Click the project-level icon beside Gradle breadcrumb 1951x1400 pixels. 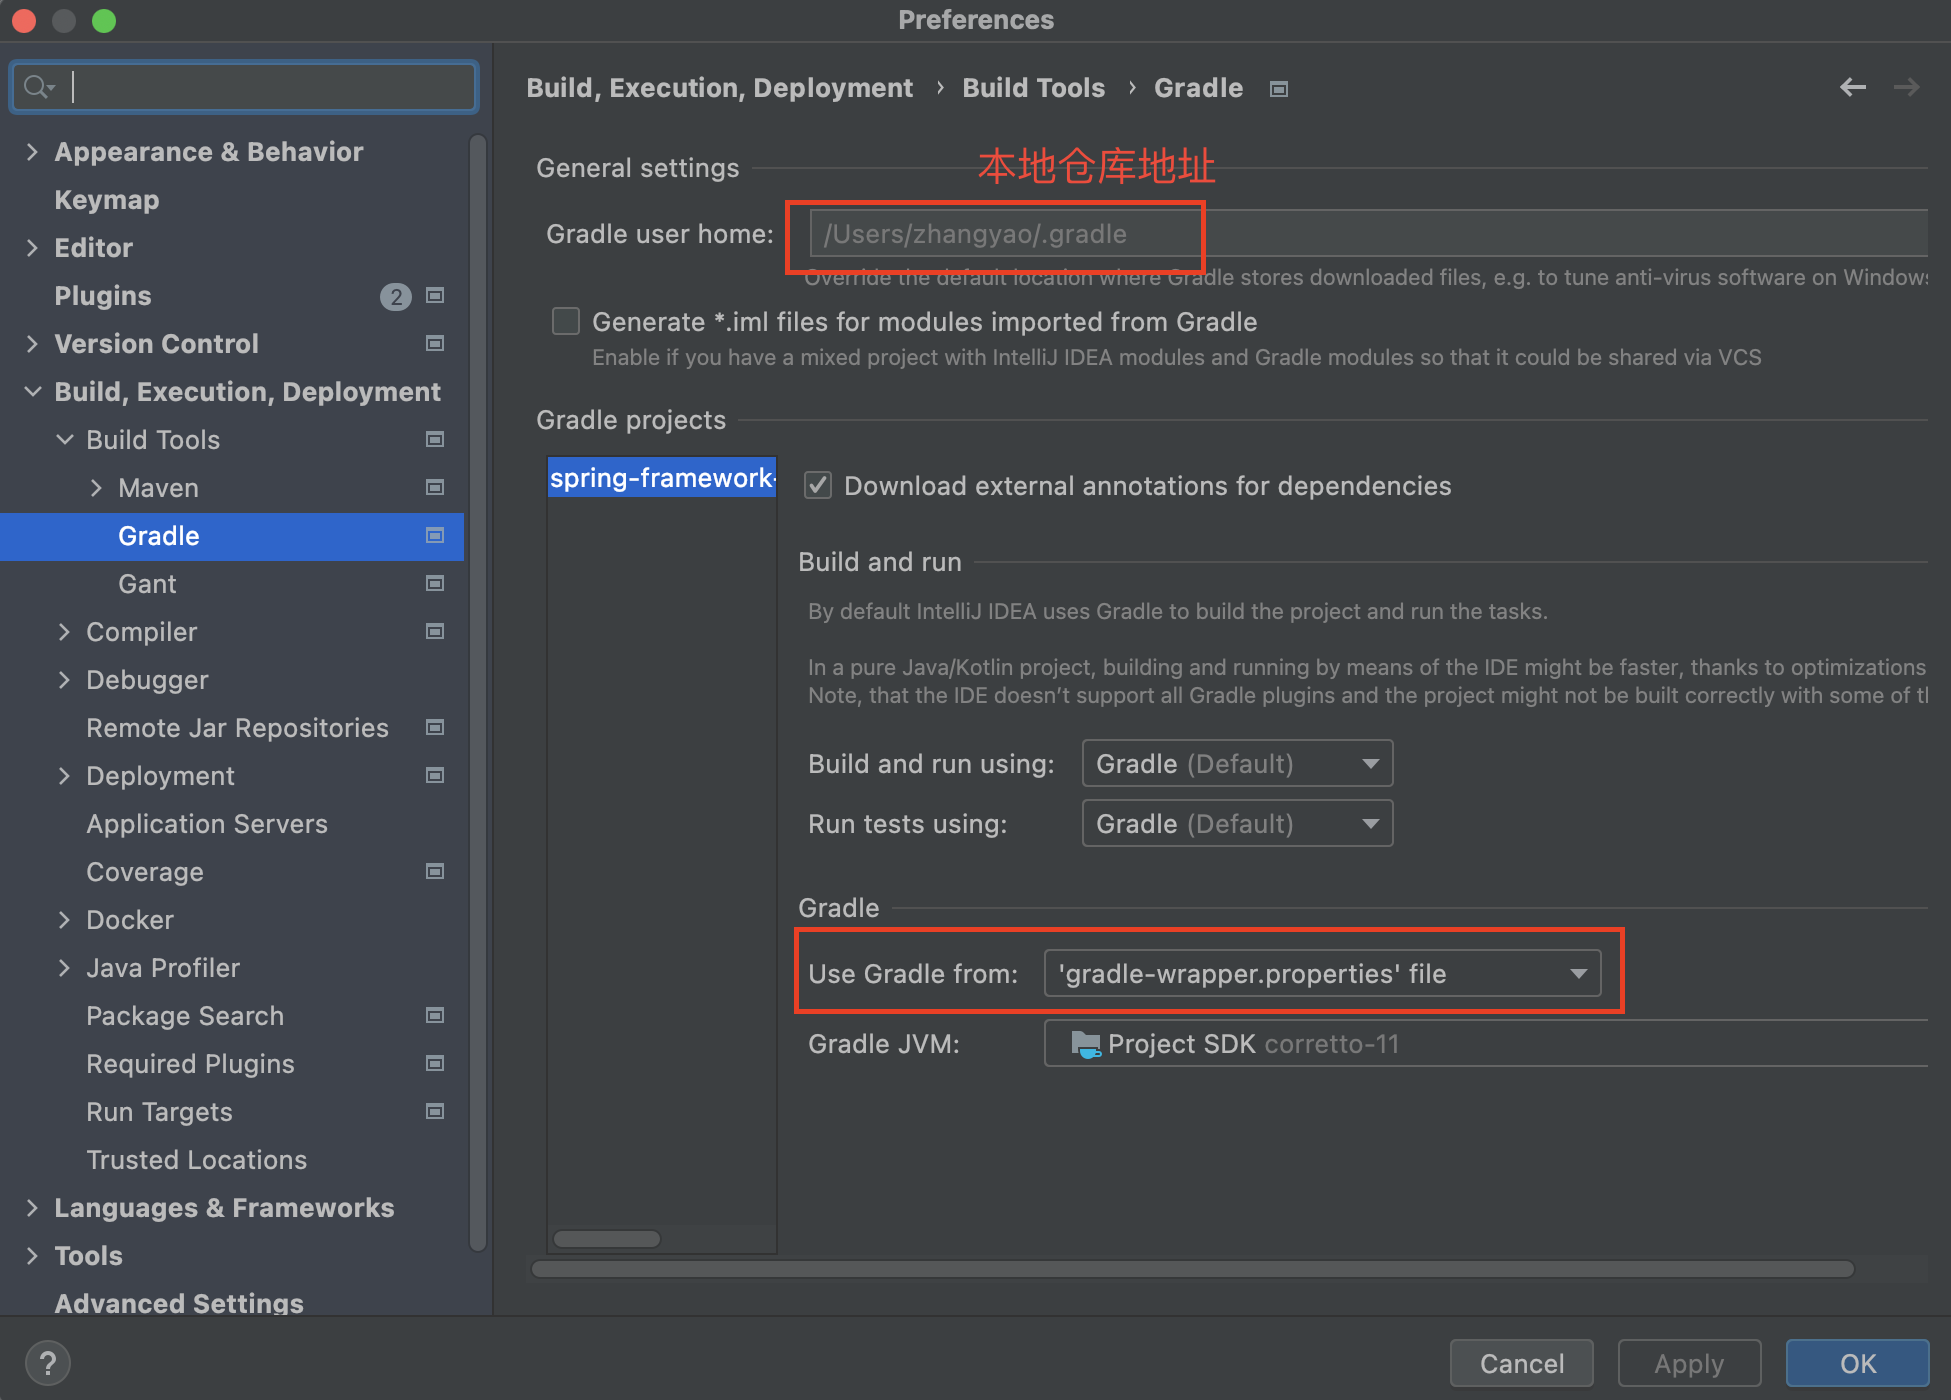point(1278,89)
